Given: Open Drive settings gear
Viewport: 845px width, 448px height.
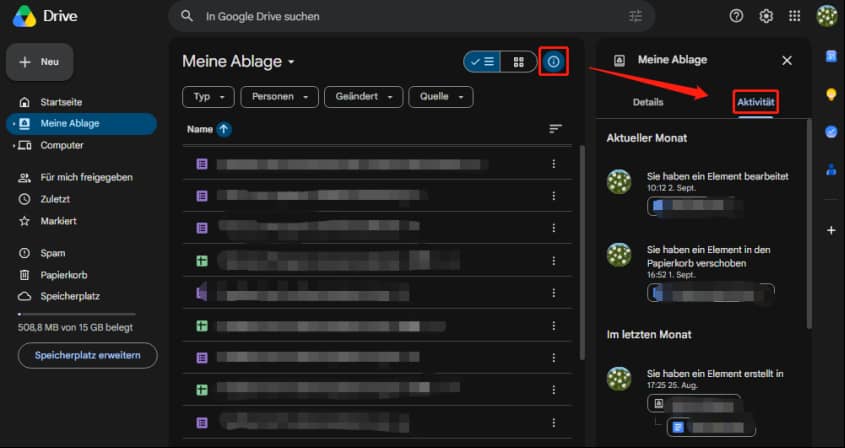Looking at the screenshot, I should pyautogui.click(x=766, y=16).
